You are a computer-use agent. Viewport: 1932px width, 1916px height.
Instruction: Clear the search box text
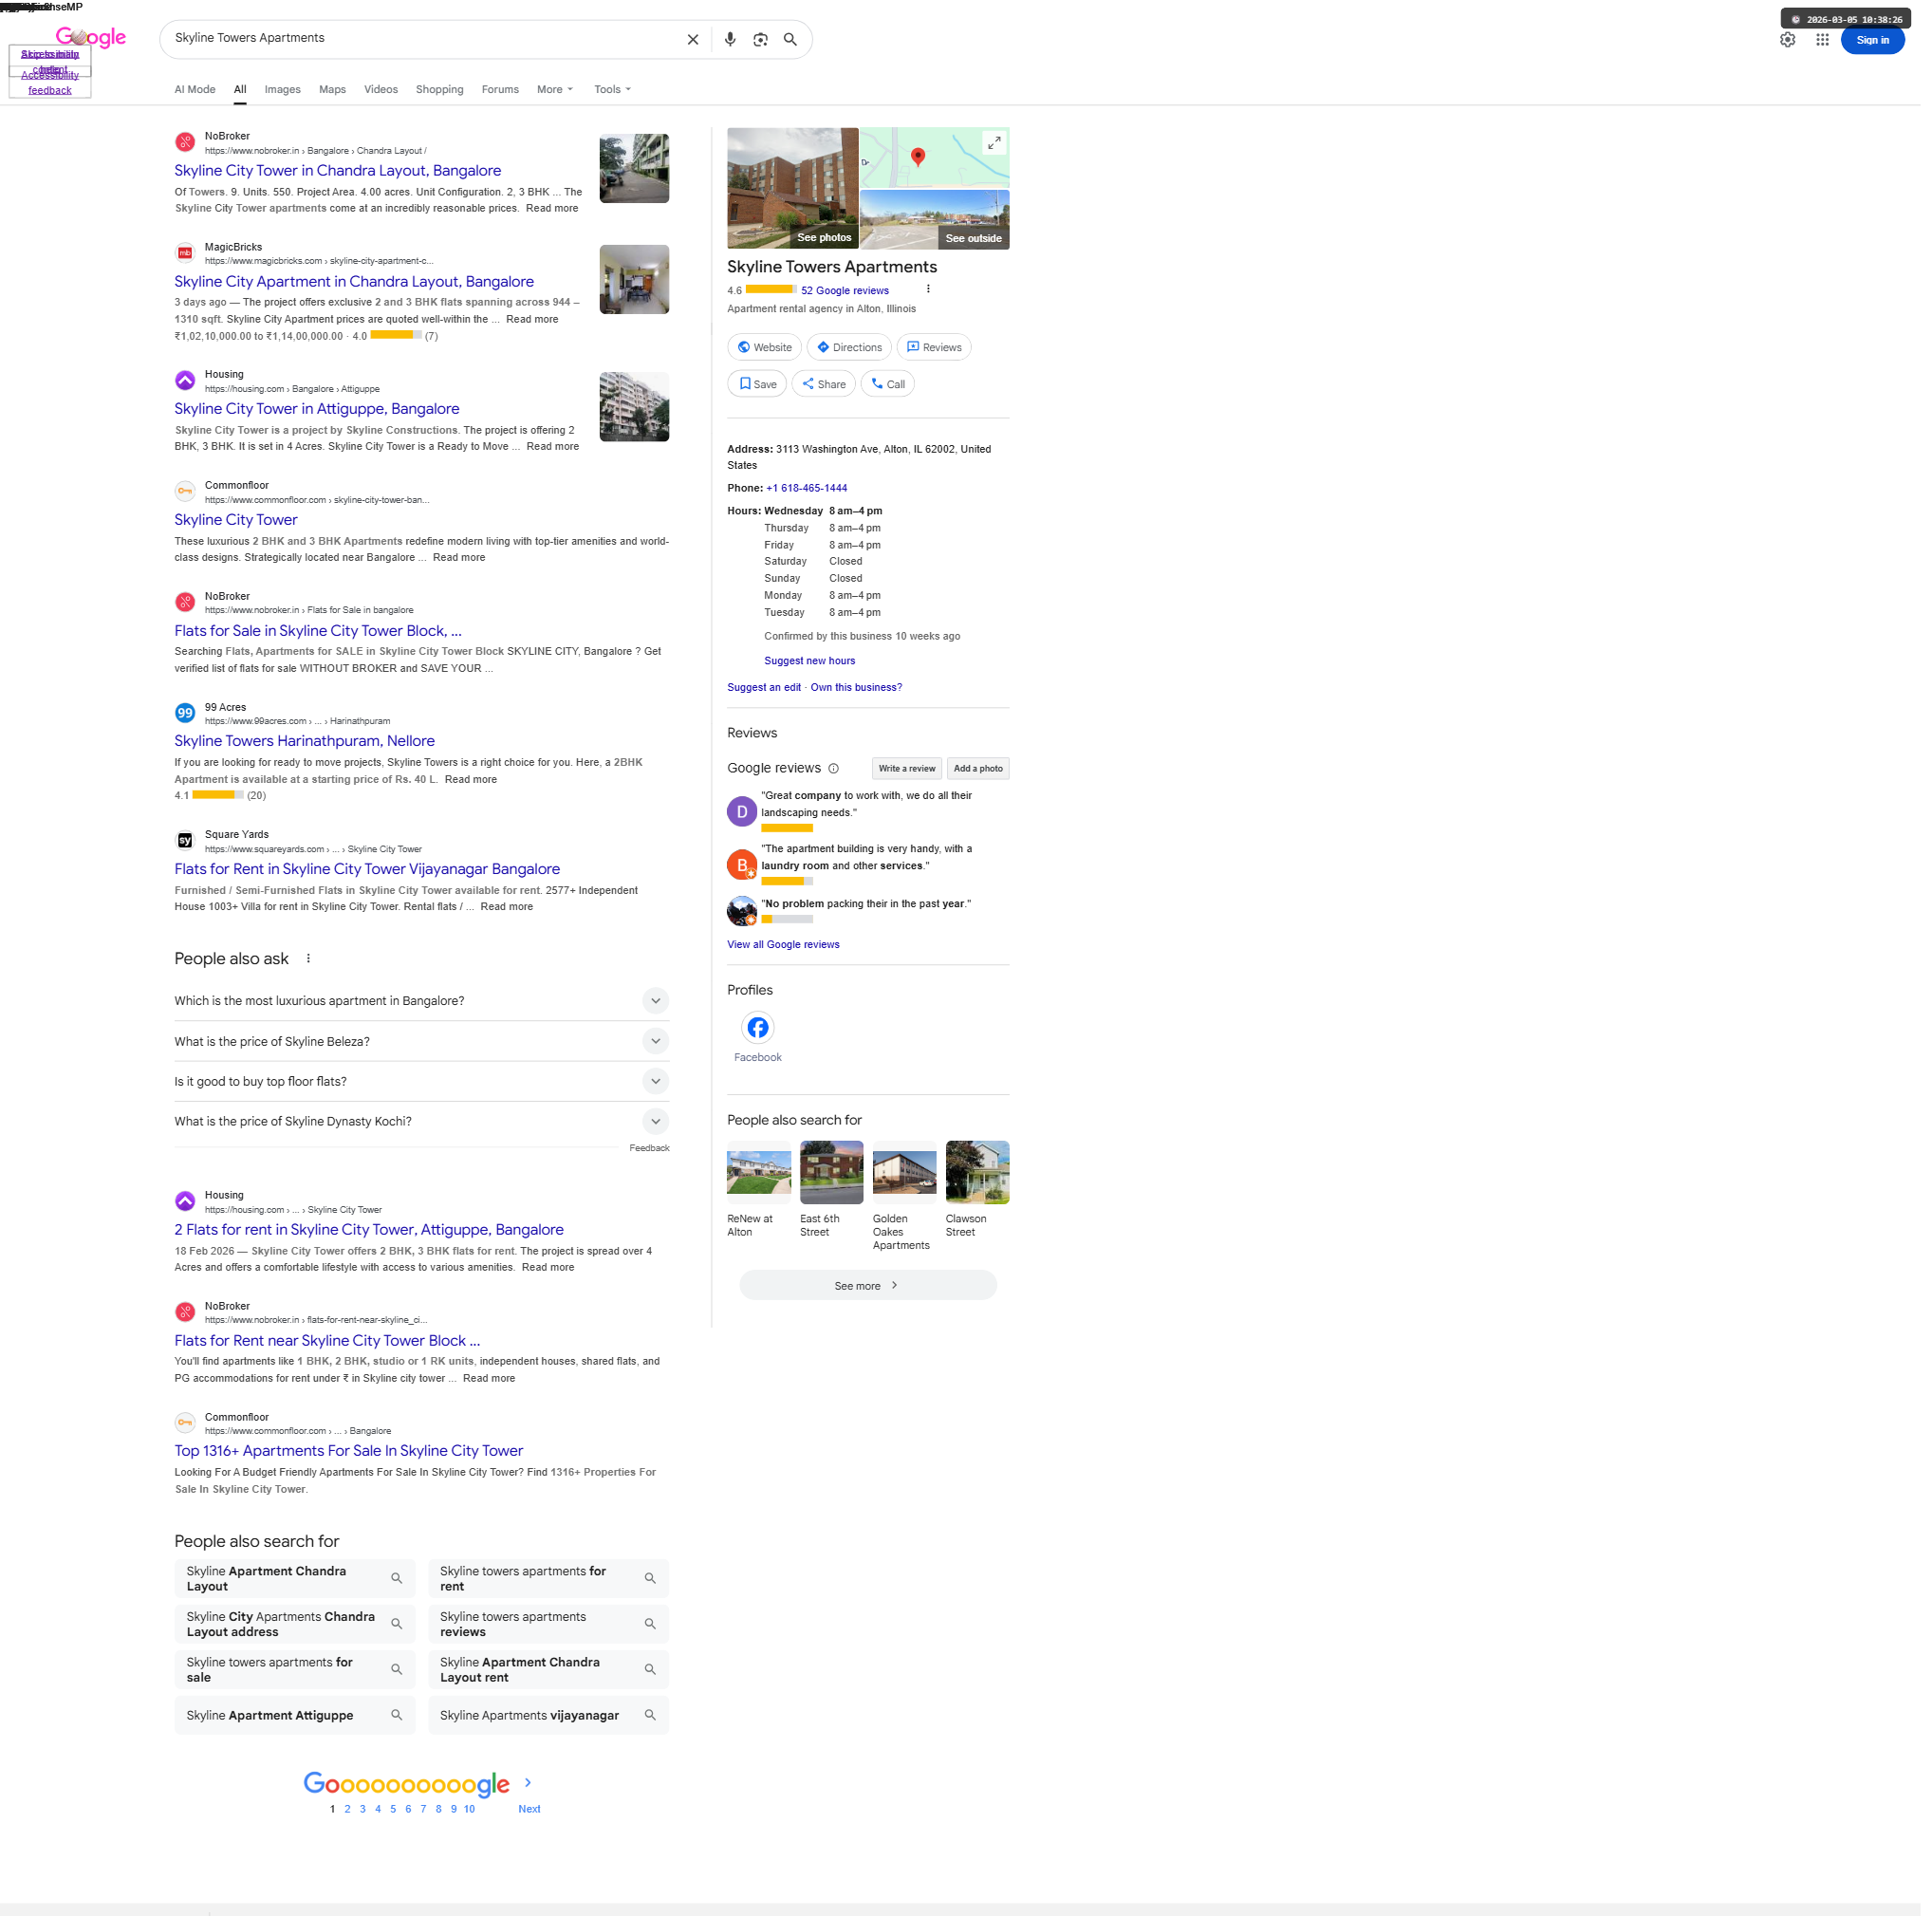point(696,40)
